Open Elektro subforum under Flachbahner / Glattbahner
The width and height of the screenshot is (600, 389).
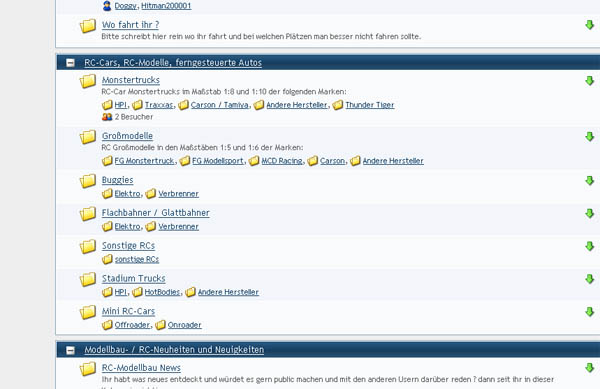[127, 227]
